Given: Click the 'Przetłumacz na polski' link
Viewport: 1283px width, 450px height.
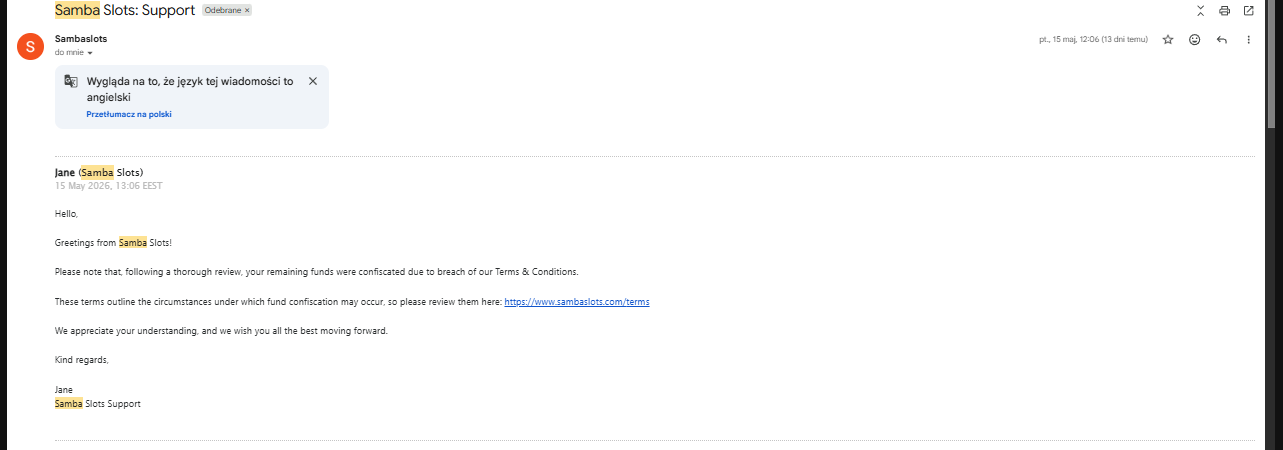Looking at the screenshot, I should pos(129,114).
